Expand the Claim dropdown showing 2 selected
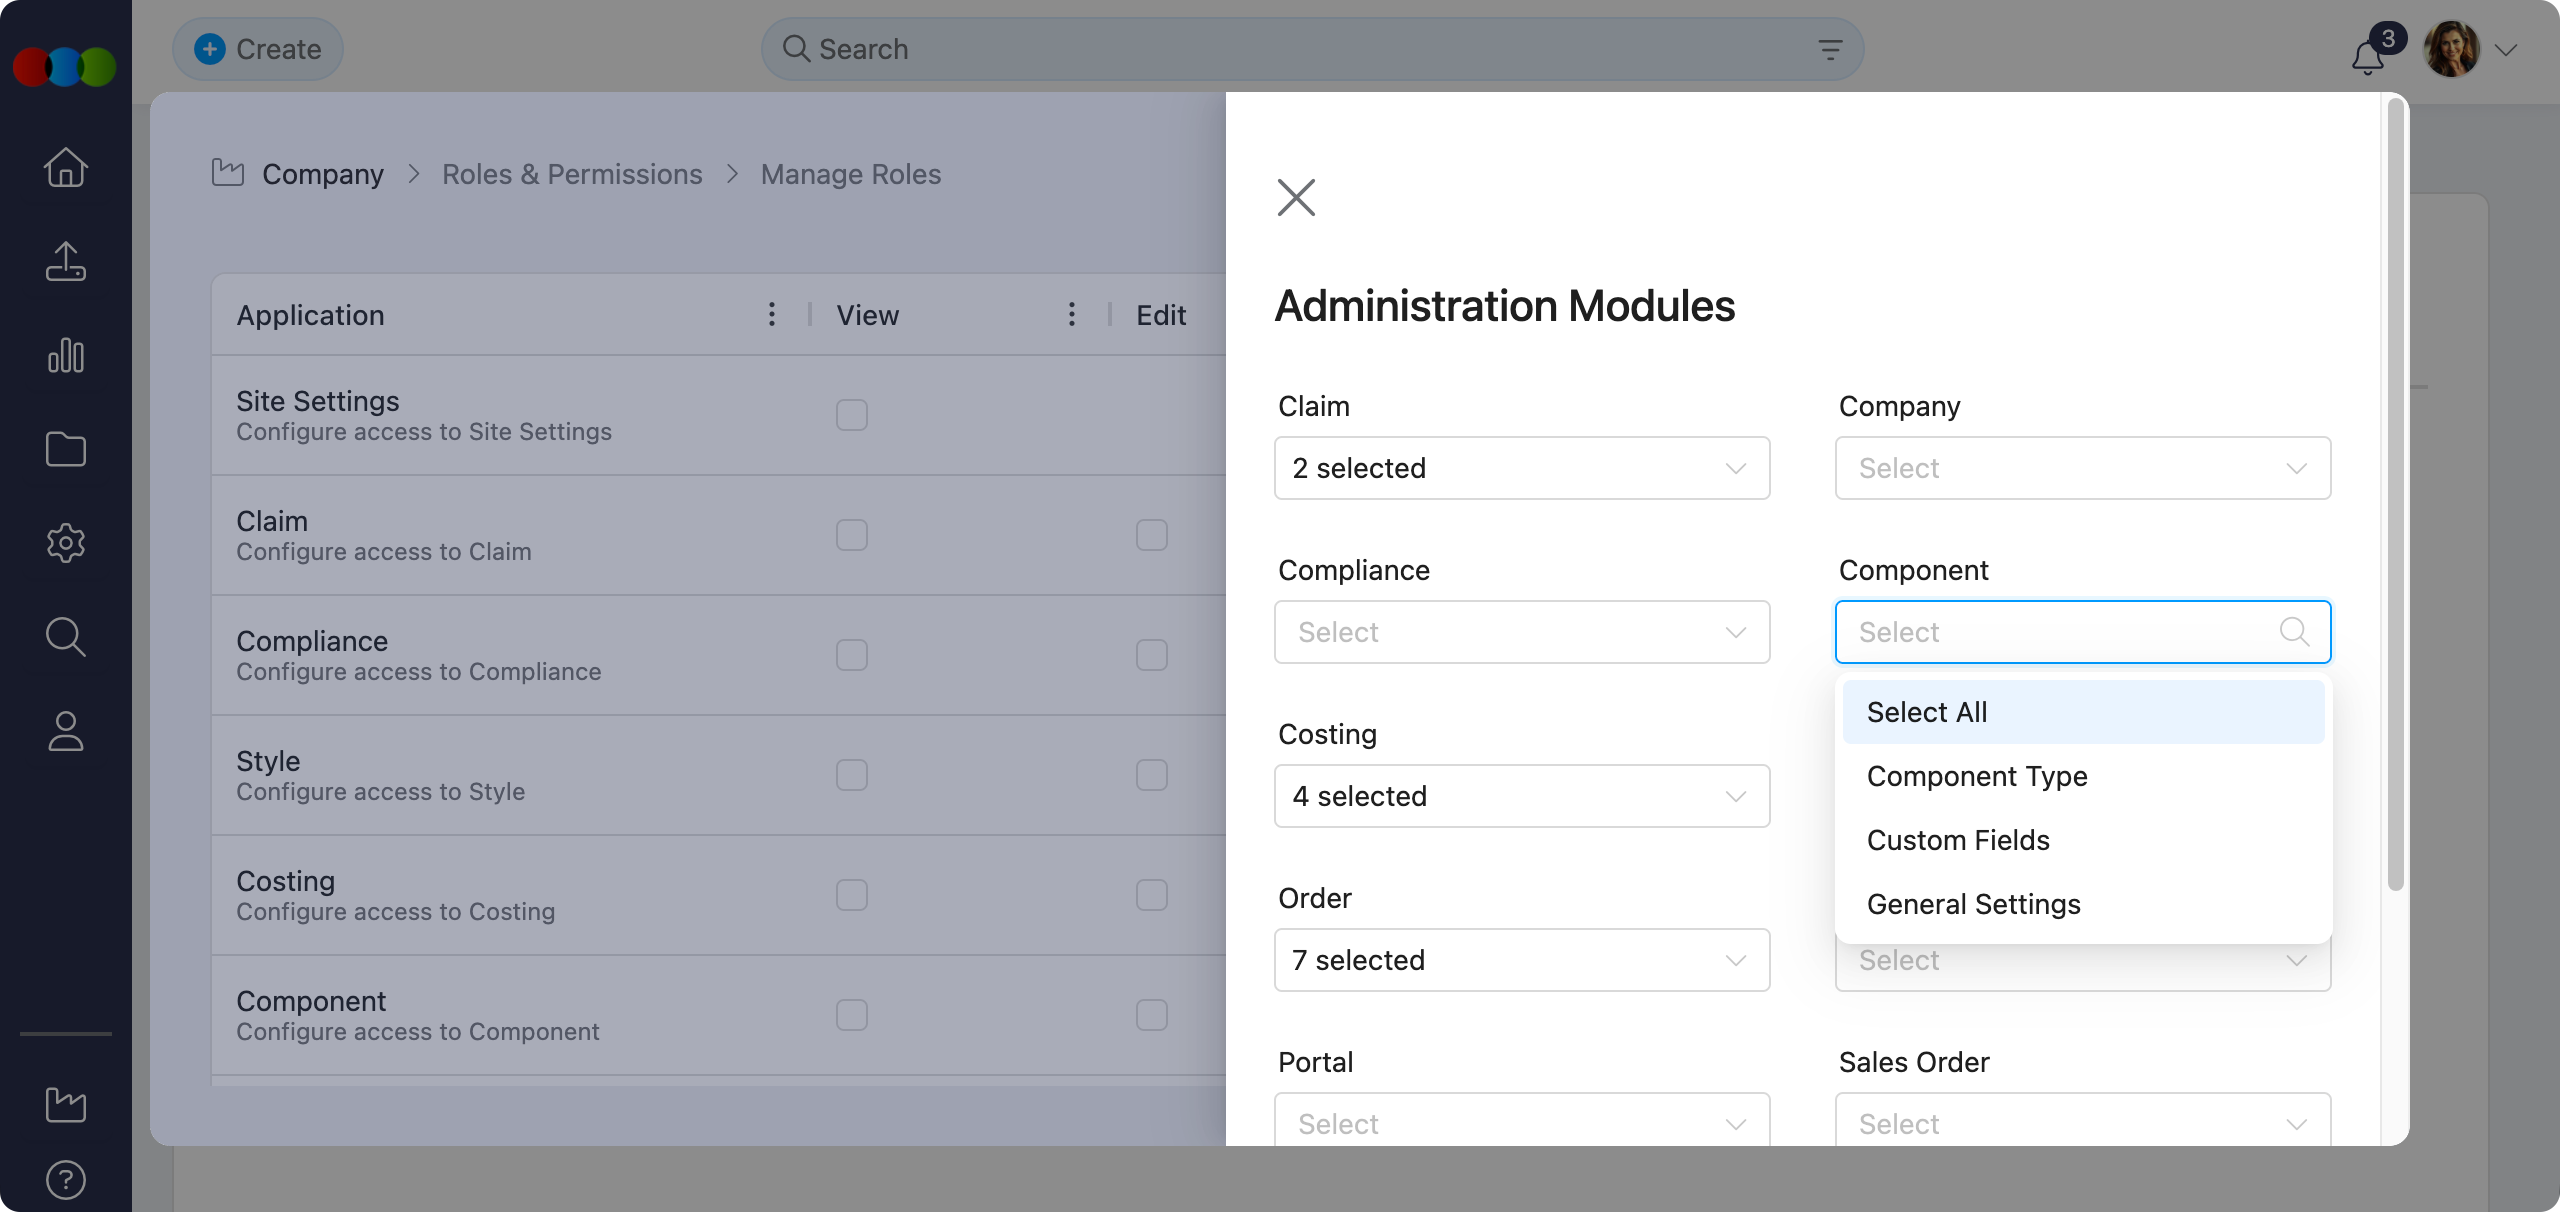Screen dimensions: 2560x1212 (x=1521, y=467)
